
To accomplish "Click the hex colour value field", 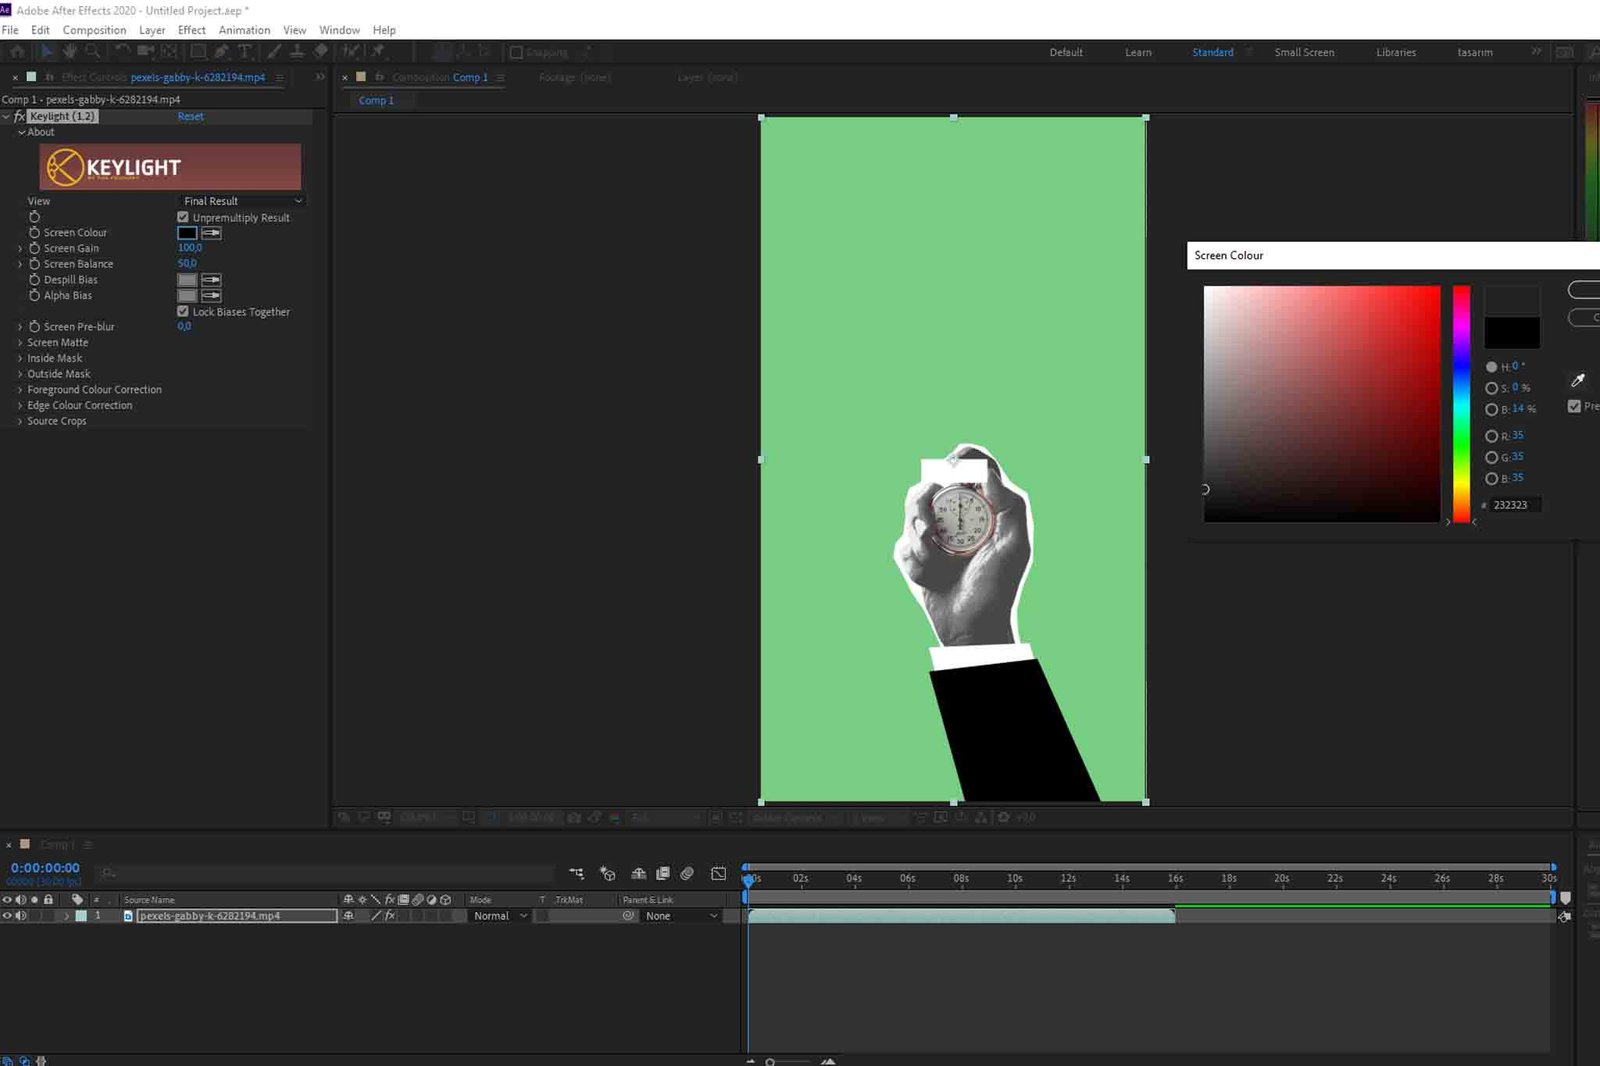I will [1511, 505].
